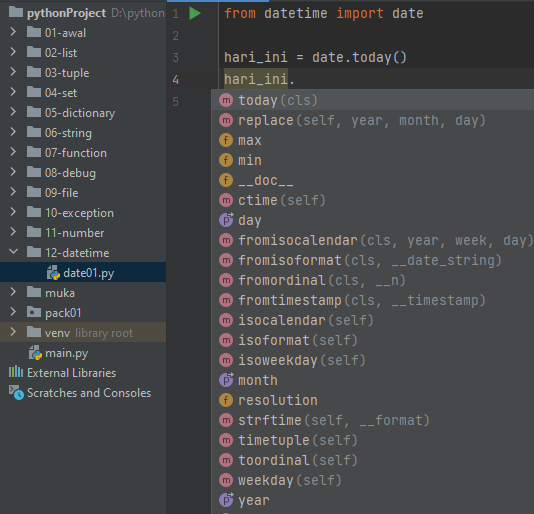534x514 pixels.
Task: Expand the venv library root folder
Action: coord(13,332)
